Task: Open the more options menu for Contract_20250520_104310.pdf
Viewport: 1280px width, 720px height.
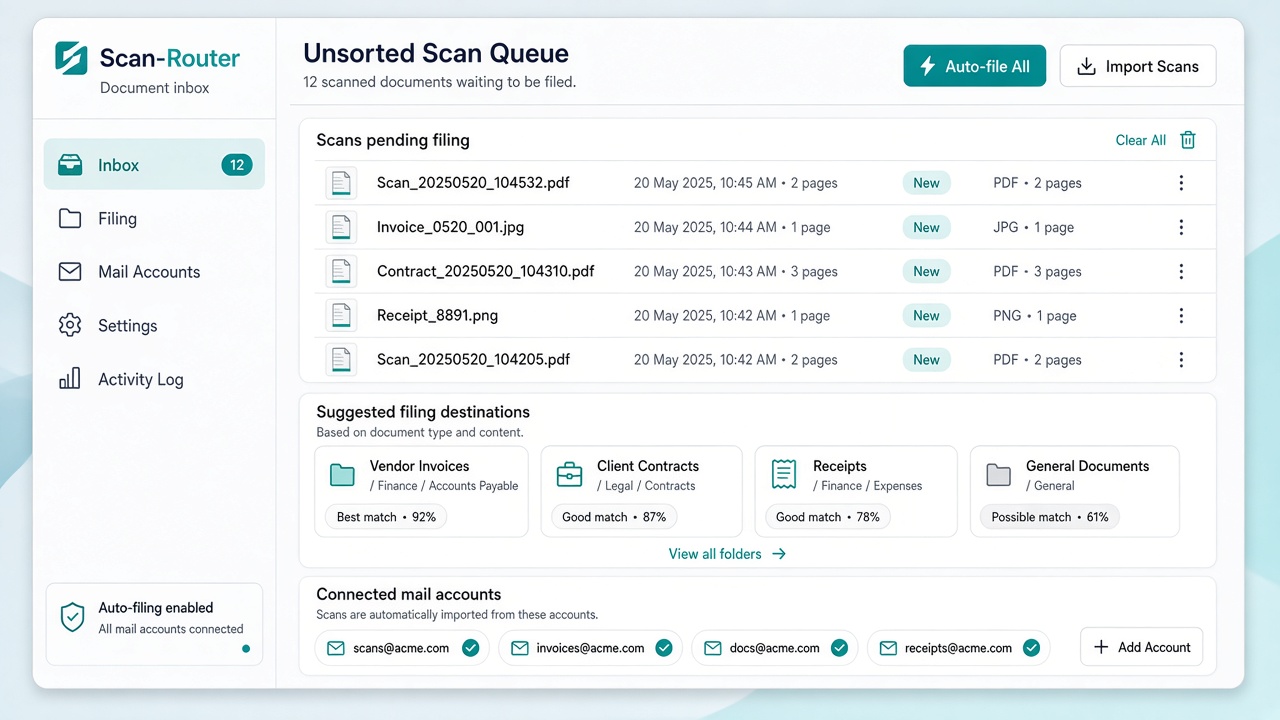Action: click(x=1181, y=271)
